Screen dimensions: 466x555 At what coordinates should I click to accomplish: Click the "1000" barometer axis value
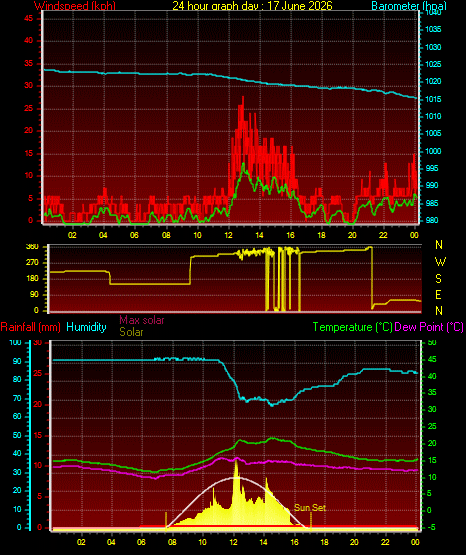pyautogui.click(x=433, y=151)
